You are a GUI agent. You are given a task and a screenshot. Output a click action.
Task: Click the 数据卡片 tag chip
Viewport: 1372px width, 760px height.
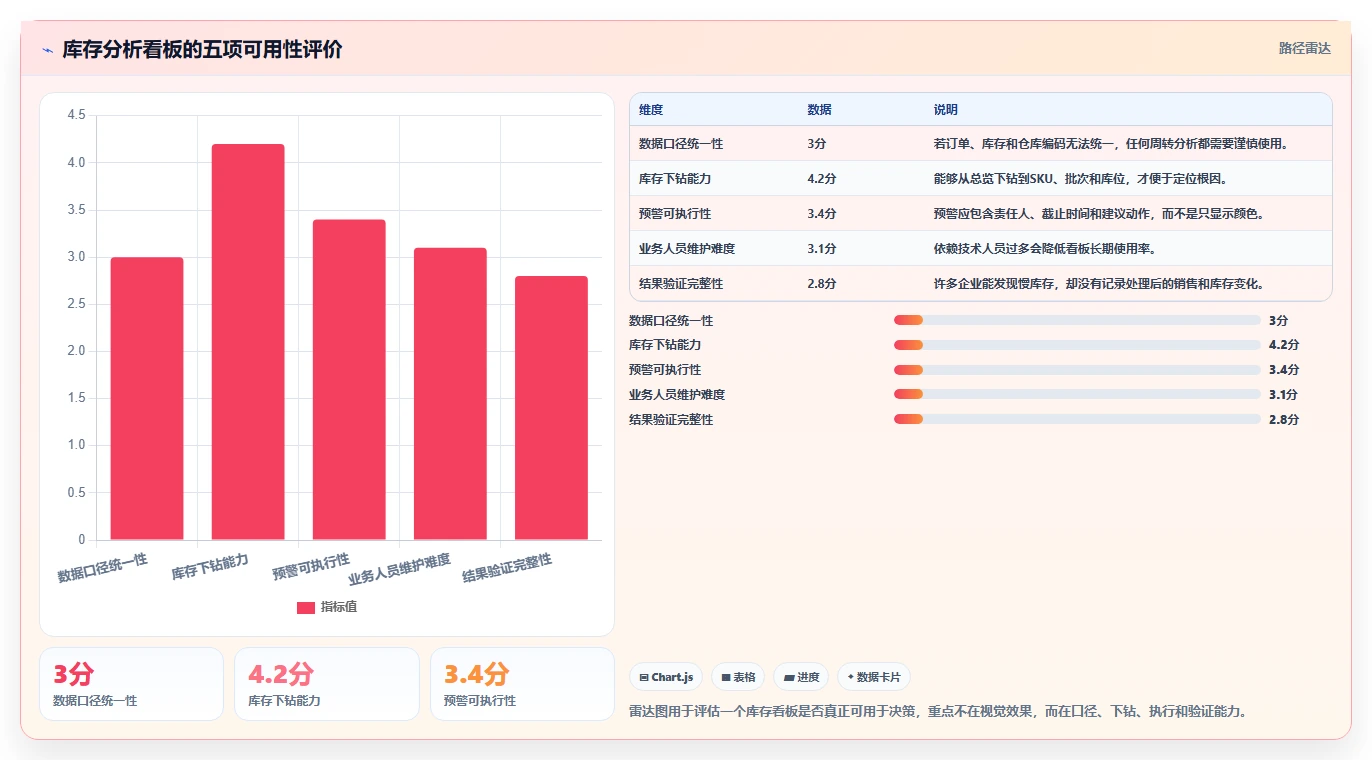874,677
